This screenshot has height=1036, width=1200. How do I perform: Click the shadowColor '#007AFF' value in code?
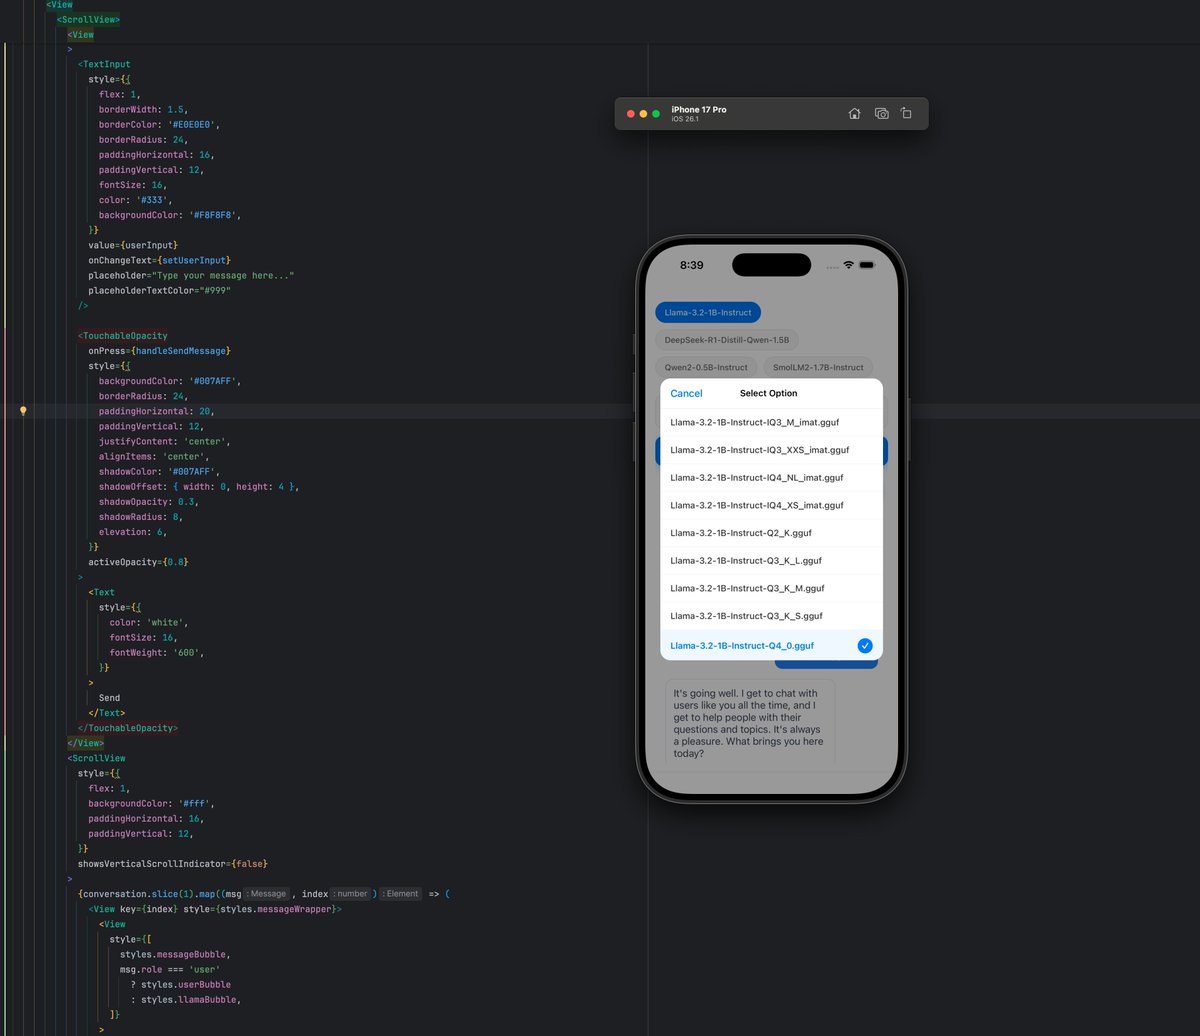[190, 471]
